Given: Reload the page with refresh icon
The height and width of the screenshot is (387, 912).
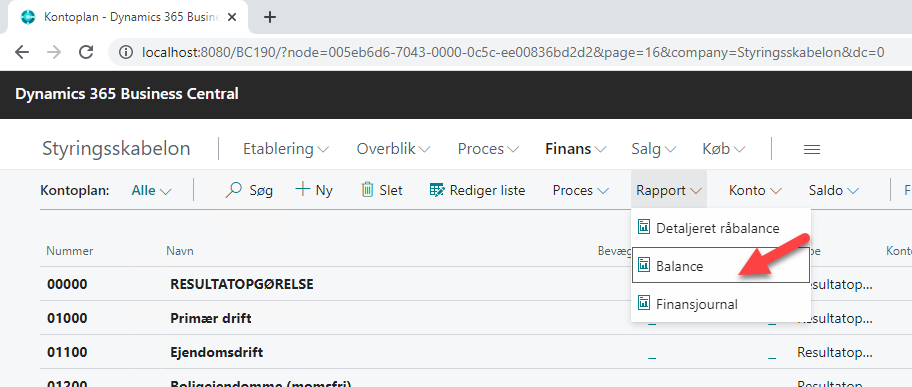Looking at the screenshot, I should click(x=86, y=52).
